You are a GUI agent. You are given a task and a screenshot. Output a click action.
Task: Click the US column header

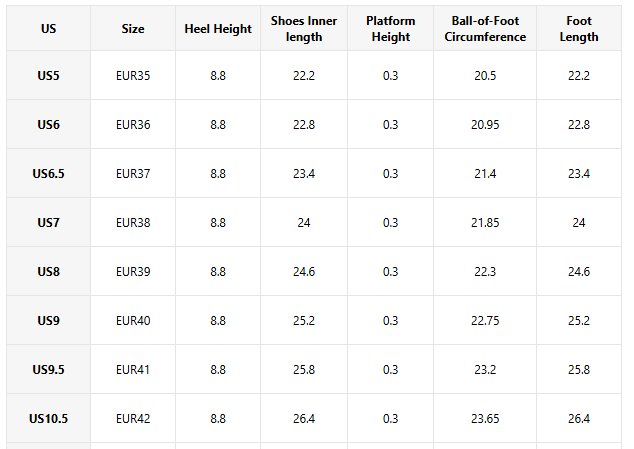point(48,29)
